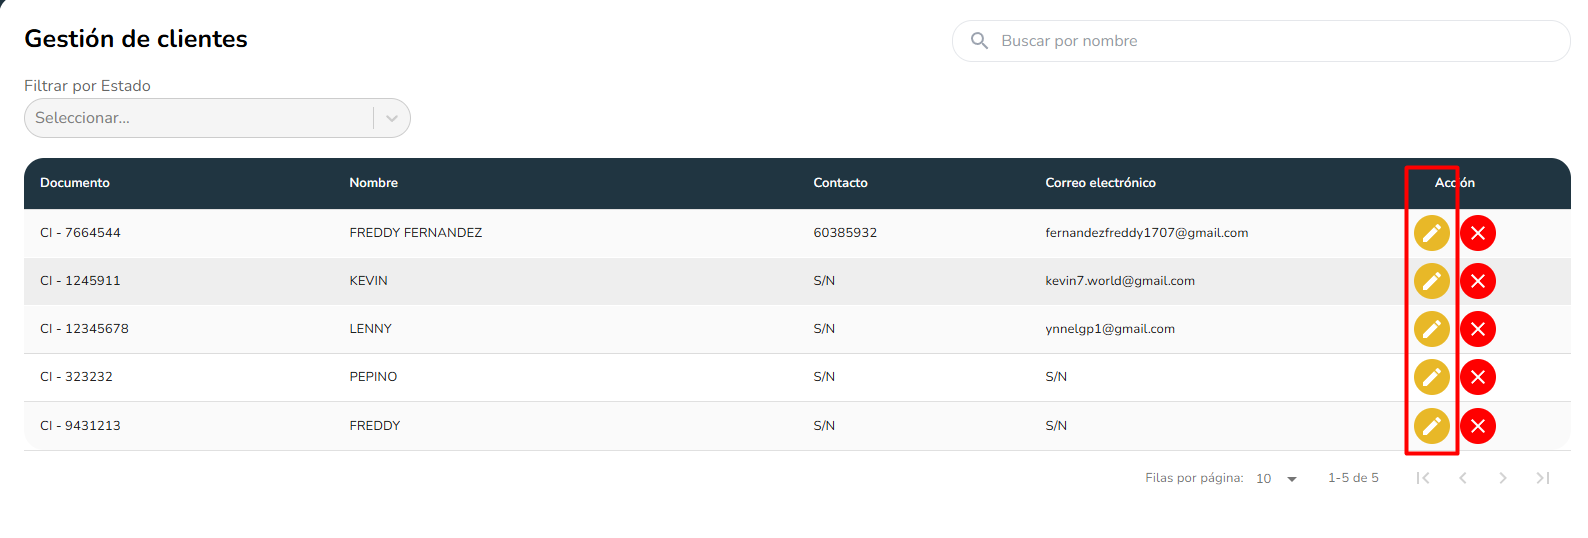The height and width of the screenshot is (538, 1588).
Task: Delete client with document CI - 9431213
Action: point(1477,426)
